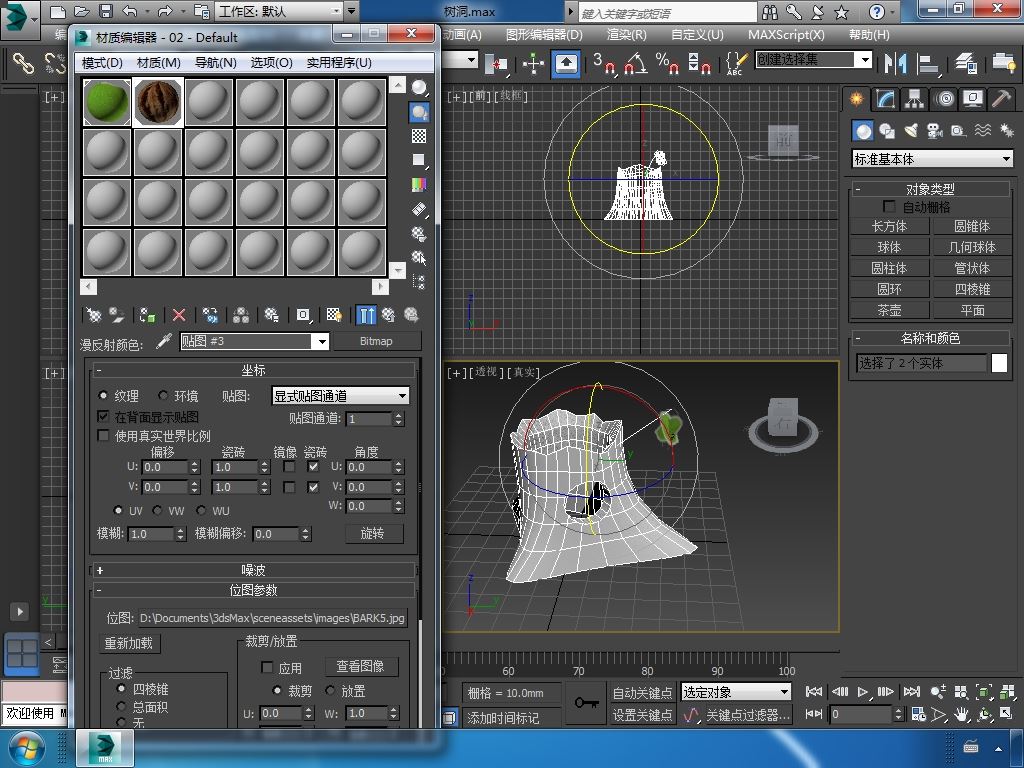
Task: Open the Utilities hammer panel icon
Action: (x=1001, y=99)
